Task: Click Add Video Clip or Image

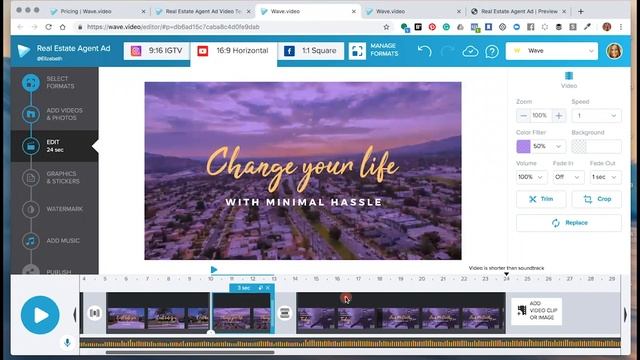Action: coord(536,311)
